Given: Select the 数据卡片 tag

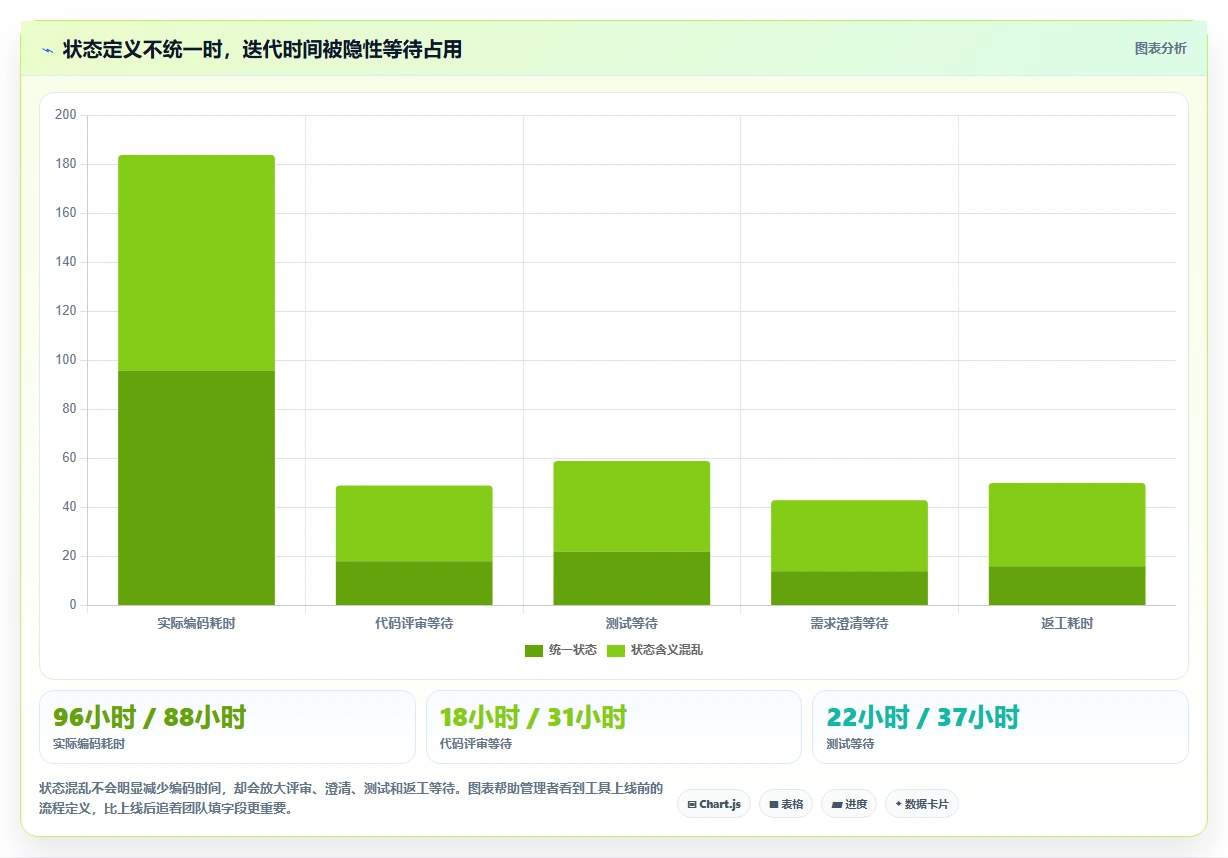Looking at the screenshot, I should [922, 804].
